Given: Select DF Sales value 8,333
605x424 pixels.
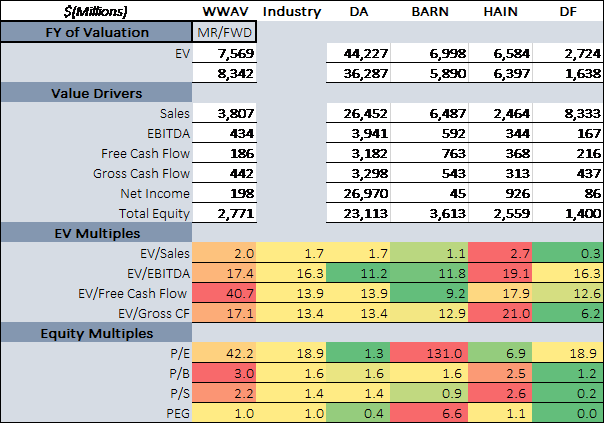Looking at the screenshot, I should coord(568,113).
